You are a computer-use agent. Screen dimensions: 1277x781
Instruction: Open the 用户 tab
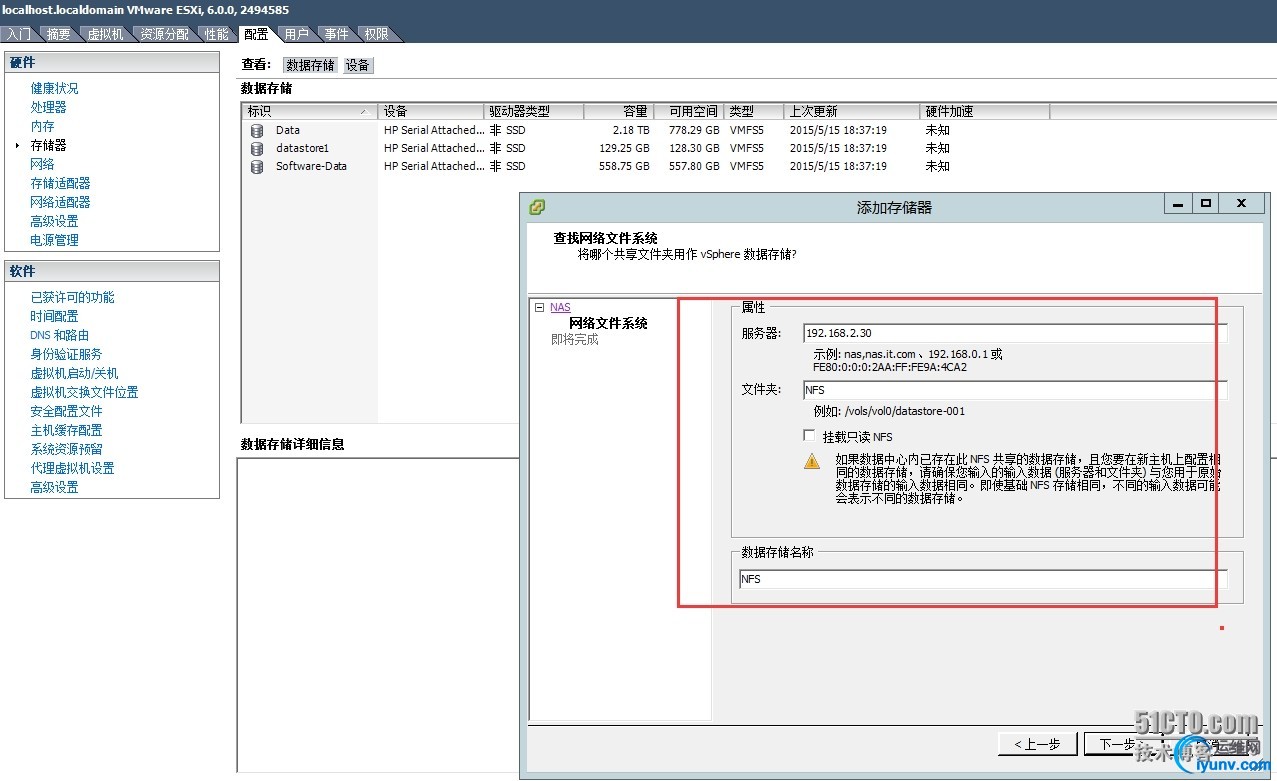tap(297, 34)
